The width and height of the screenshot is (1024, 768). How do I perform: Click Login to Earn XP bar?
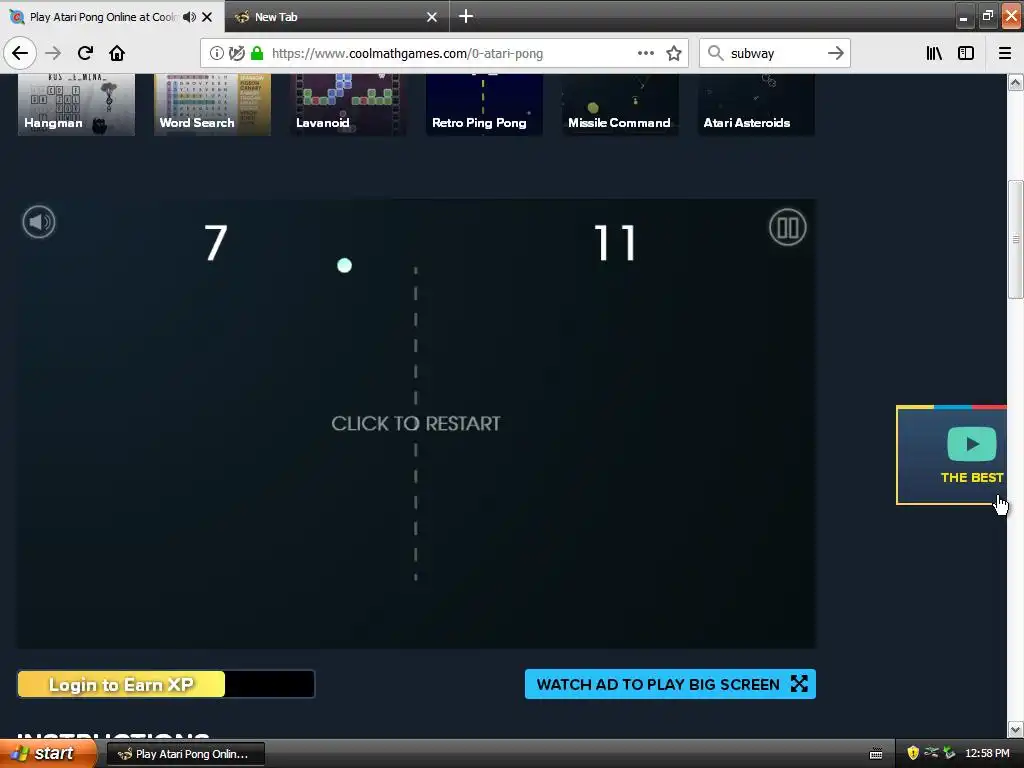(166, 684)
